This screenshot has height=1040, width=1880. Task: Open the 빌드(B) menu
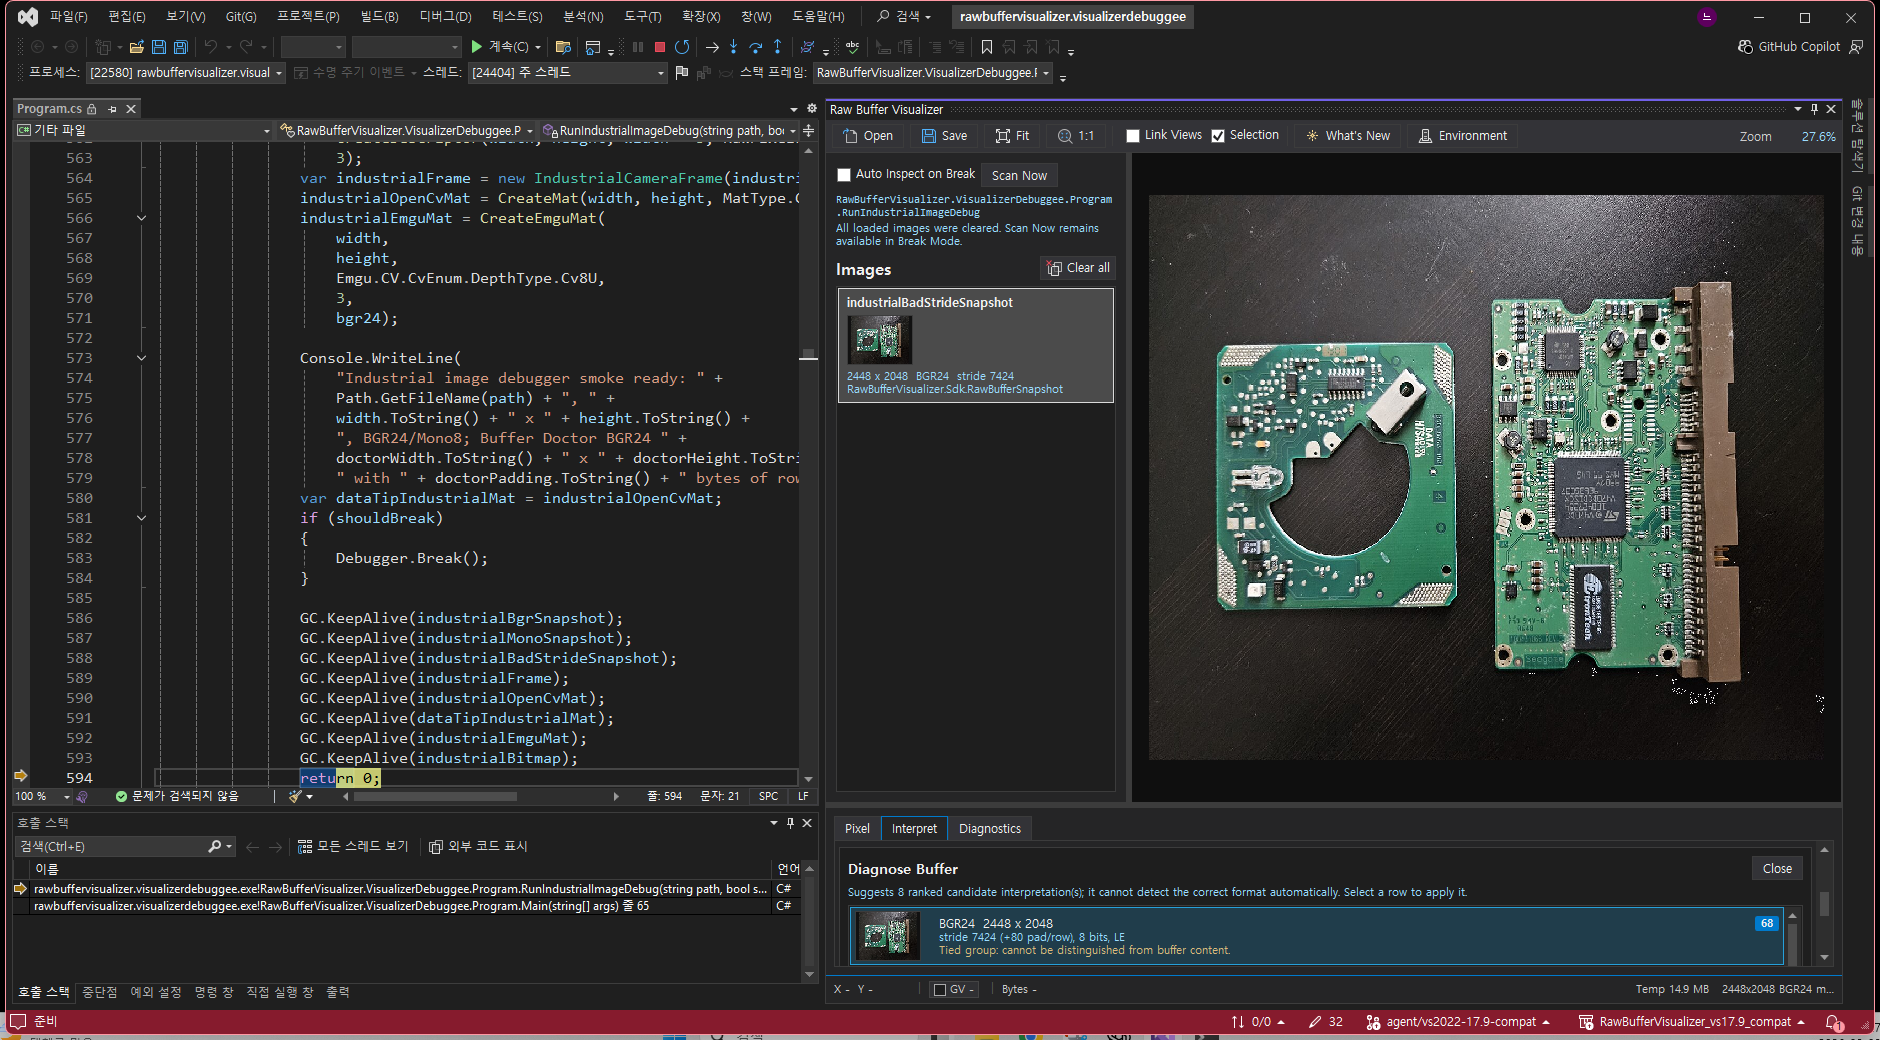379,17
